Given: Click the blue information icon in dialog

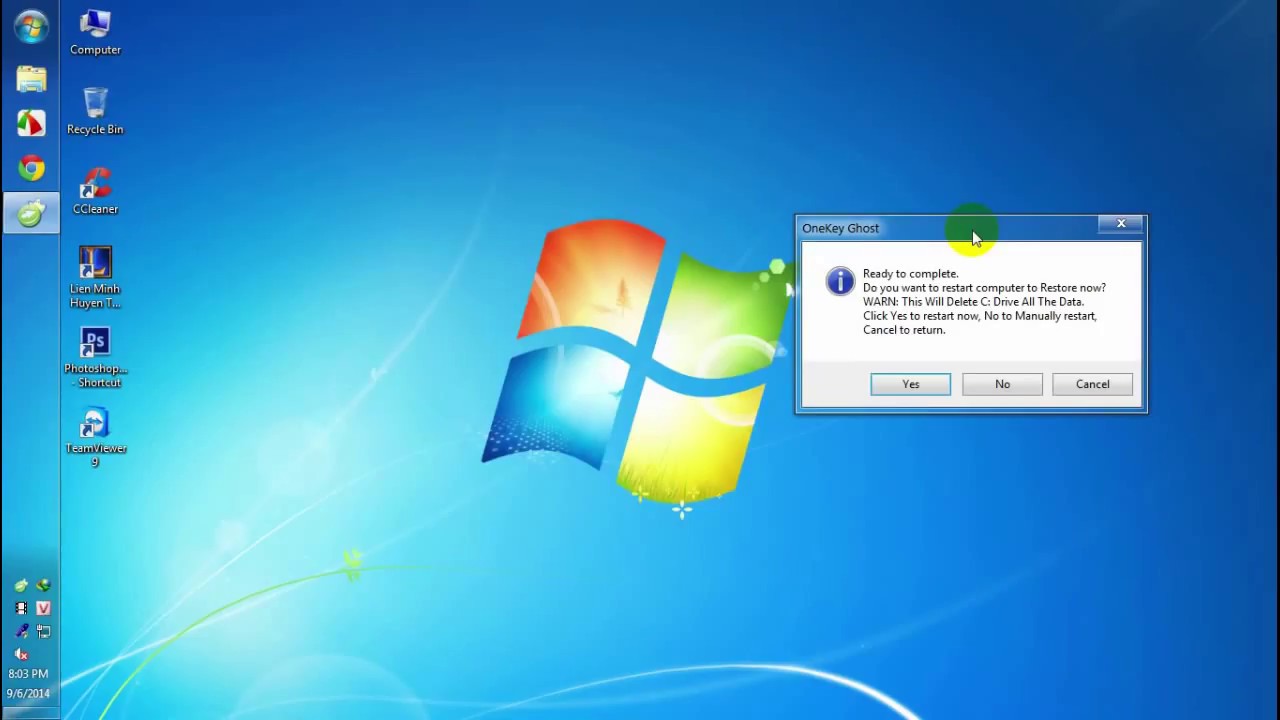Looking at the screenshot, I should coord(840,281).
